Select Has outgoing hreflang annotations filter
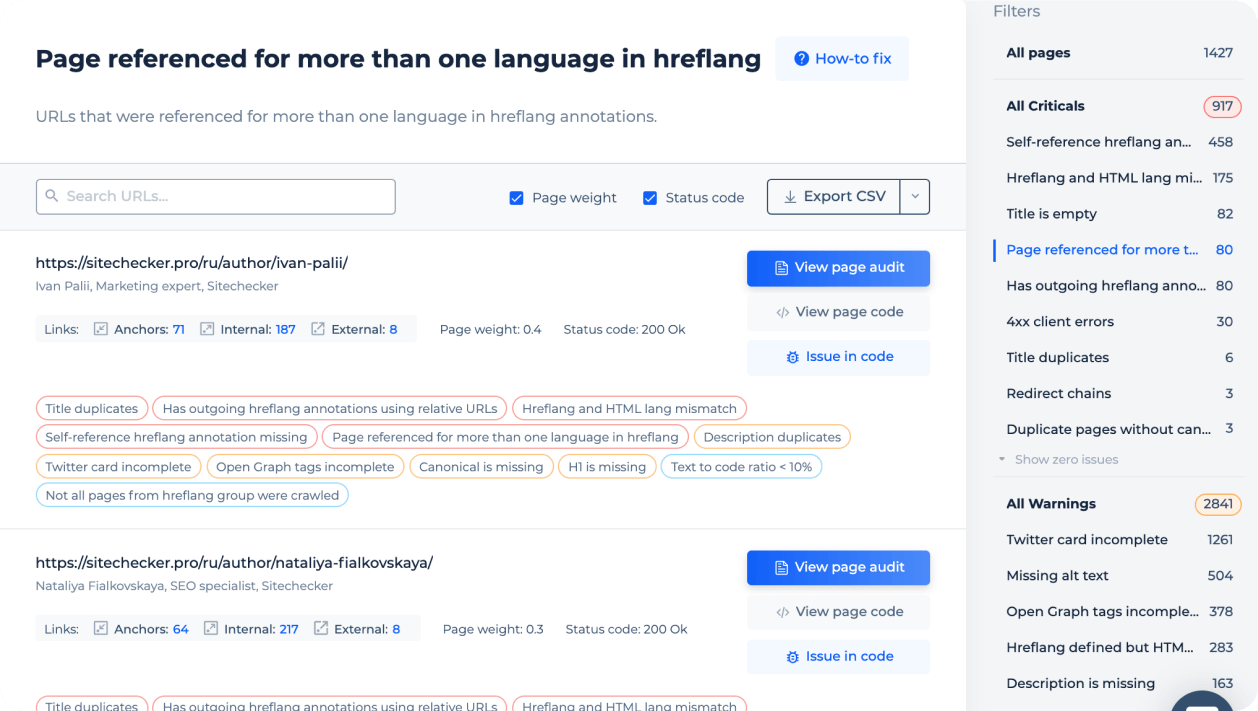 (x=1119, y=286)
